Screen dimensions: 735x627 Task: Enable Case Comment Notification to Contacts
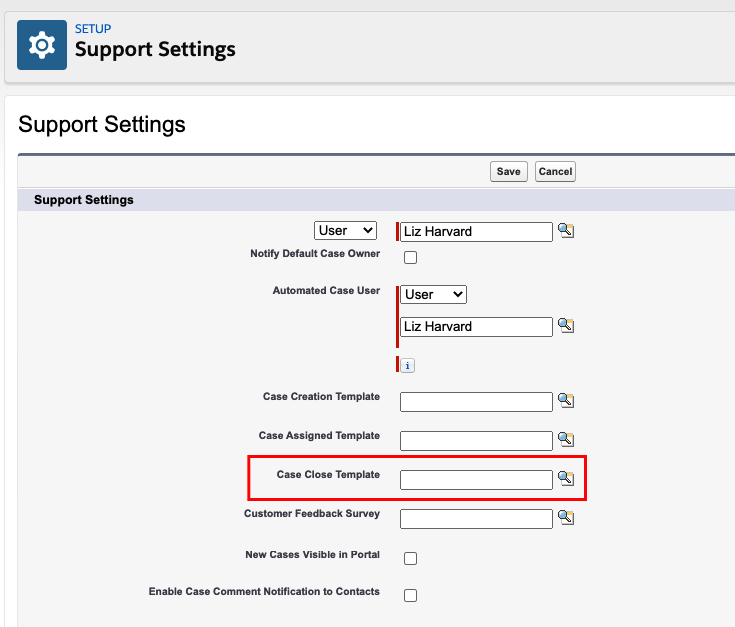tap(410, 595)
